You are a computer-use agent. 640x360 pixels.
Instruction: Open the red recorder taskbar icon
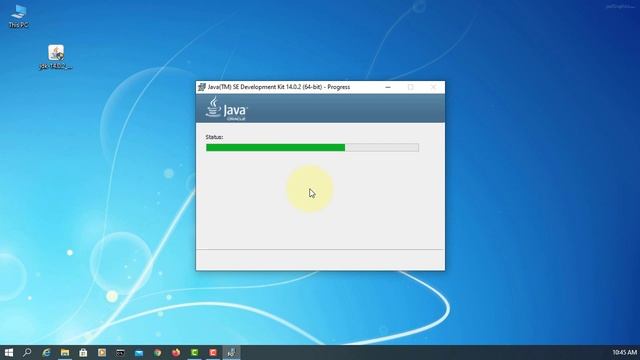pos(213,352)
